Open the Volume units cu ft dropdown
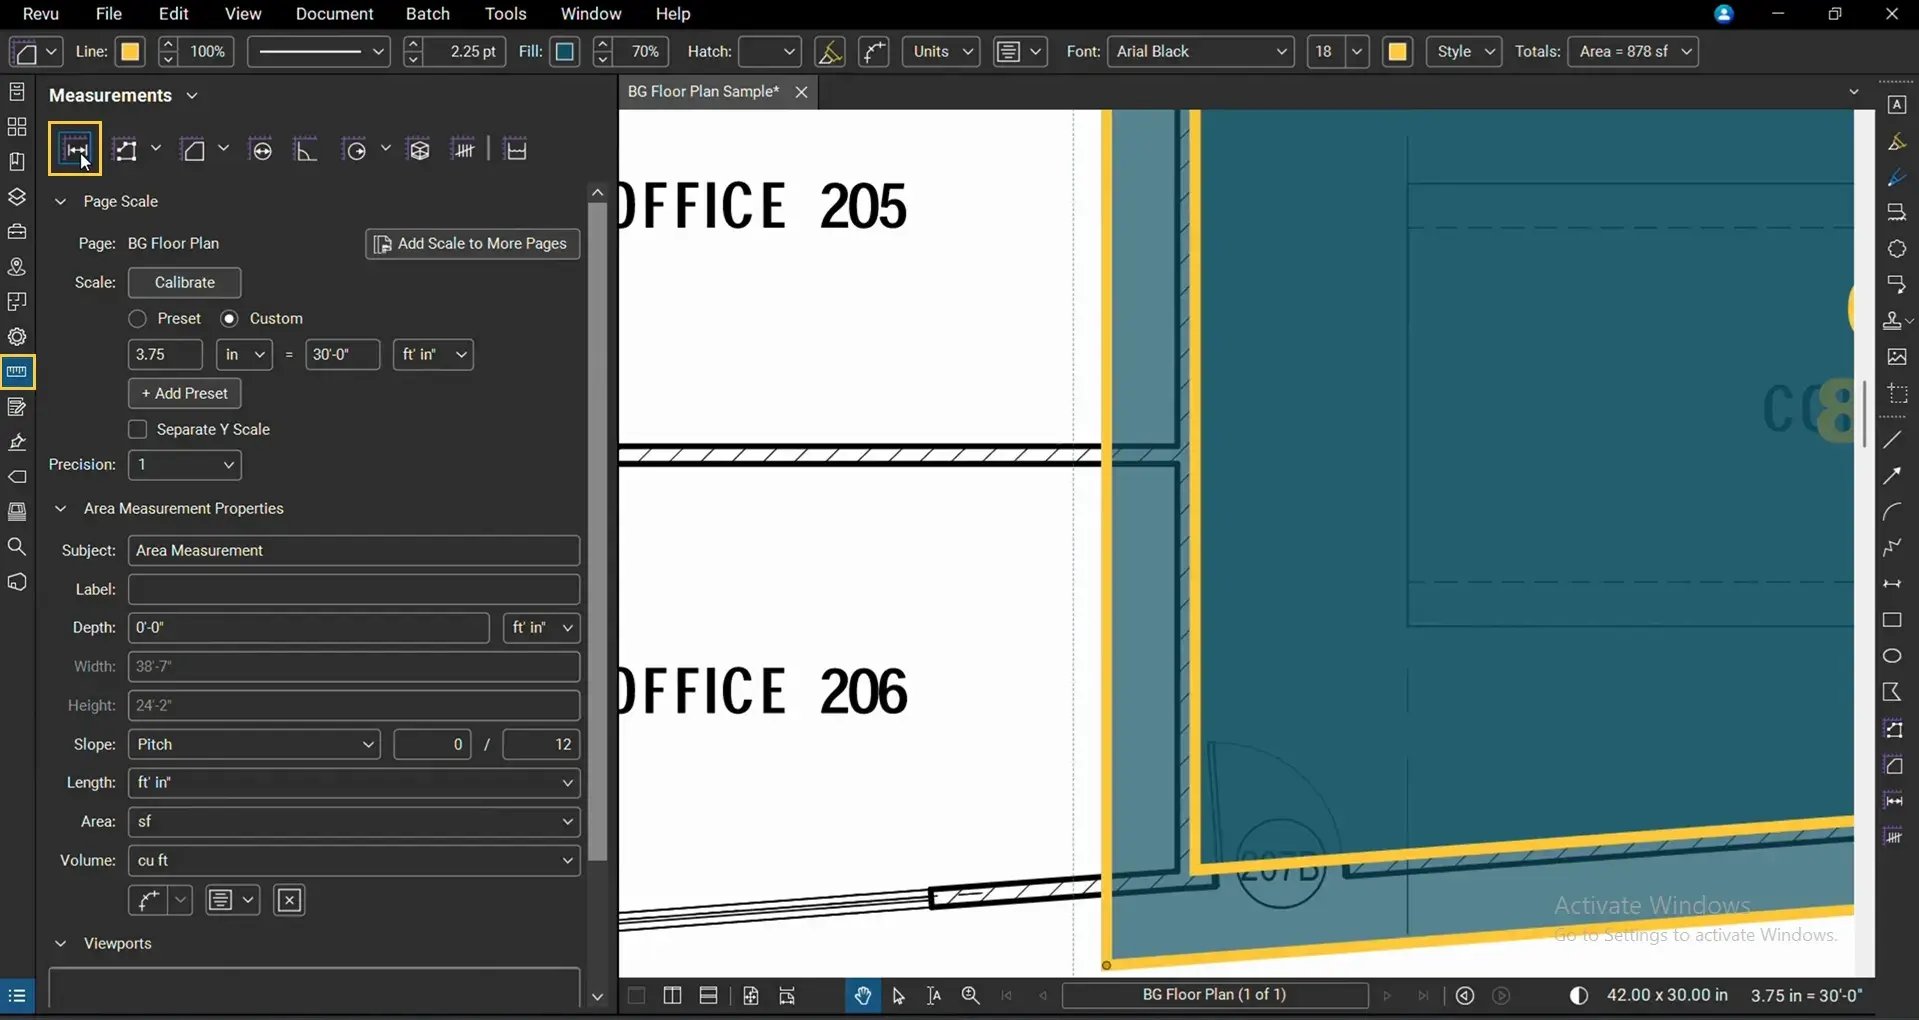Viewport: 1919px width, 1020px height. 354,861
